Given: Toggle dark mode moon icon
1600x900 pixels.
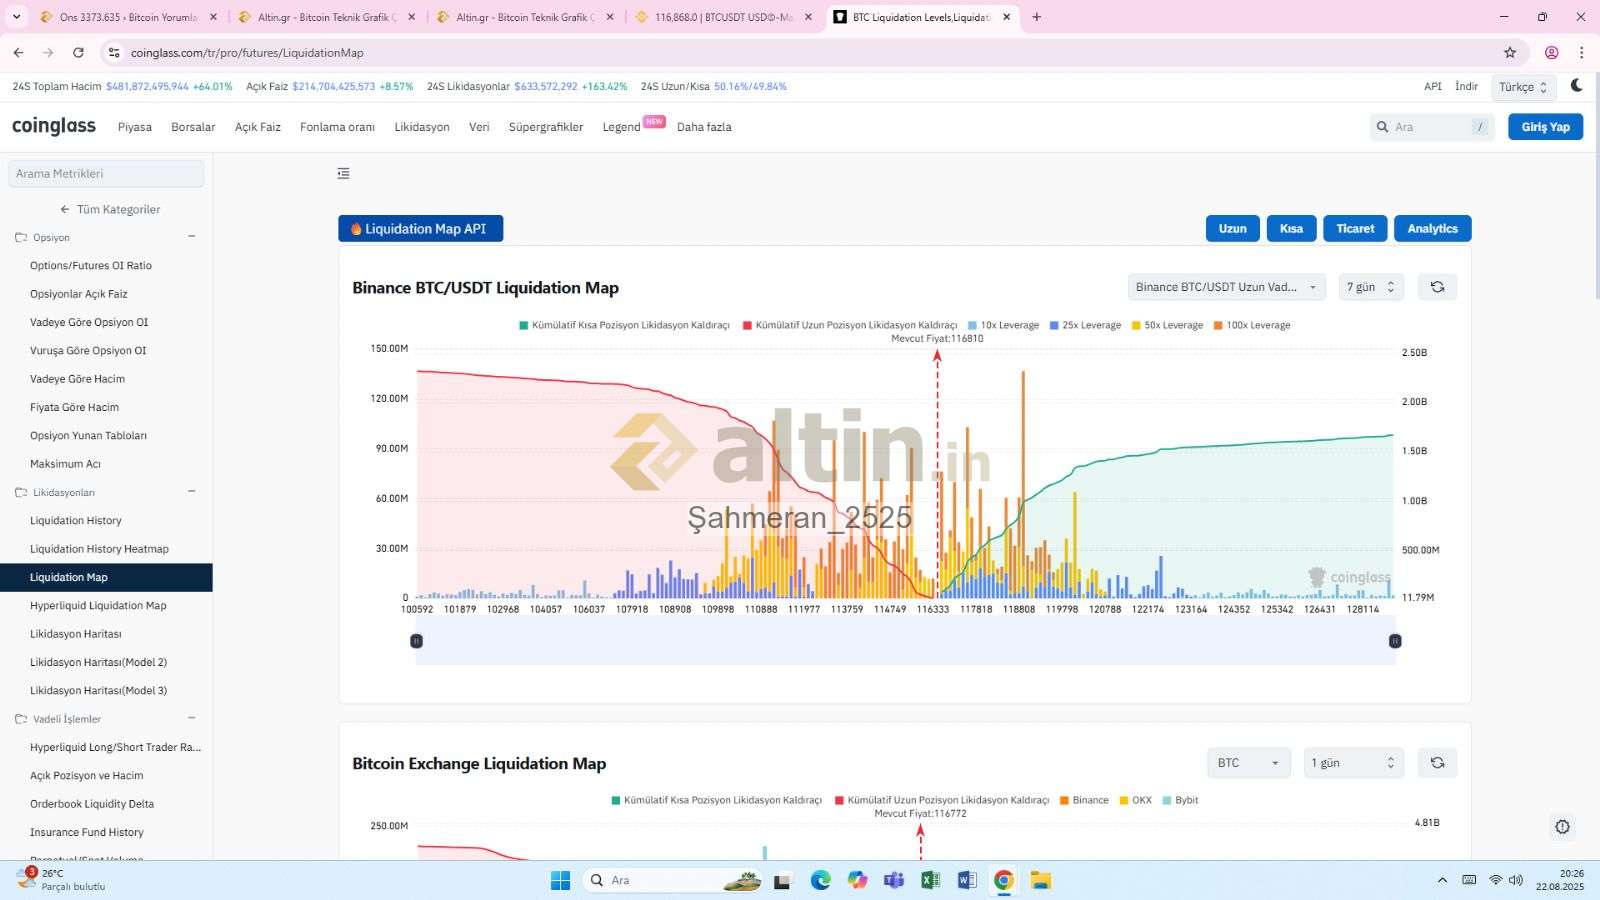Looking at the screenshot, I should click(x=1577, y=86).
